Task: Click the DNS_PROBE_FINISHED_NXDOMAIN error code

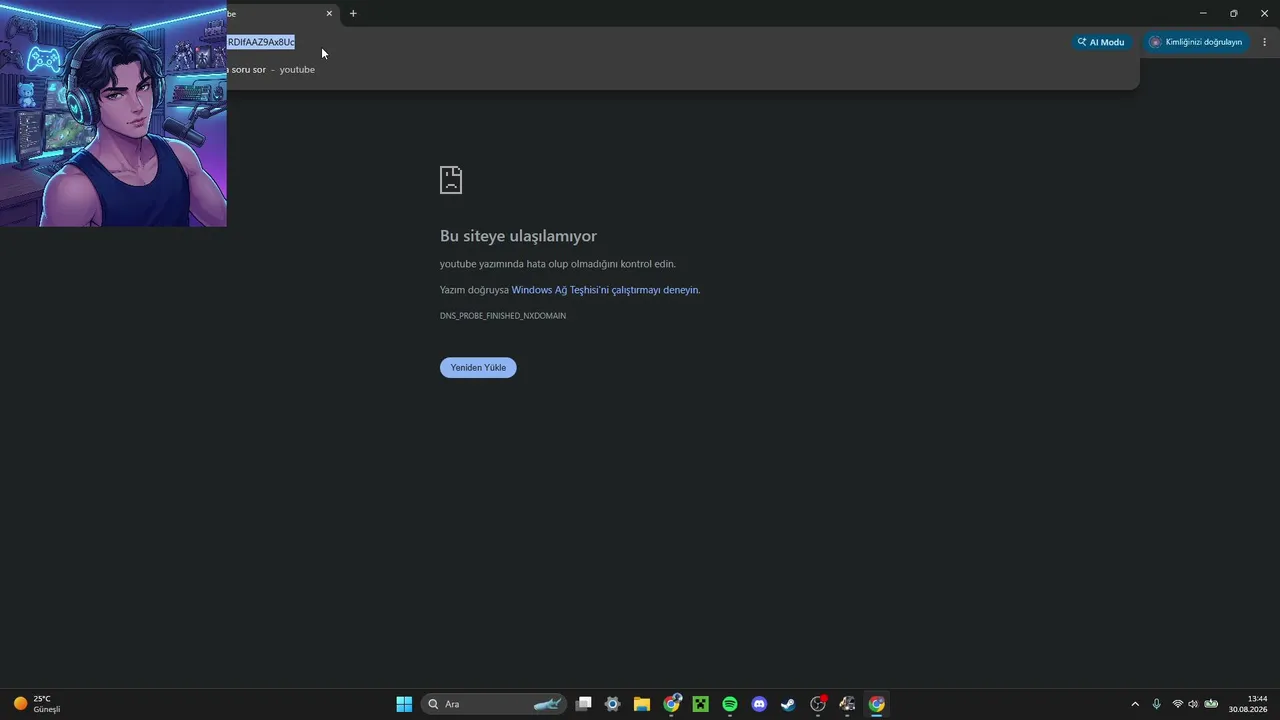Action: coord(503,316)
